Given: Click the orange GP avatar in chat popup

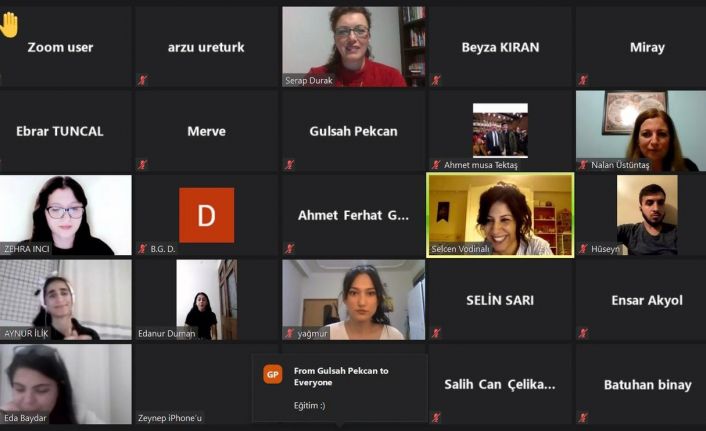Looking at the screenshot, I should 272,374.
